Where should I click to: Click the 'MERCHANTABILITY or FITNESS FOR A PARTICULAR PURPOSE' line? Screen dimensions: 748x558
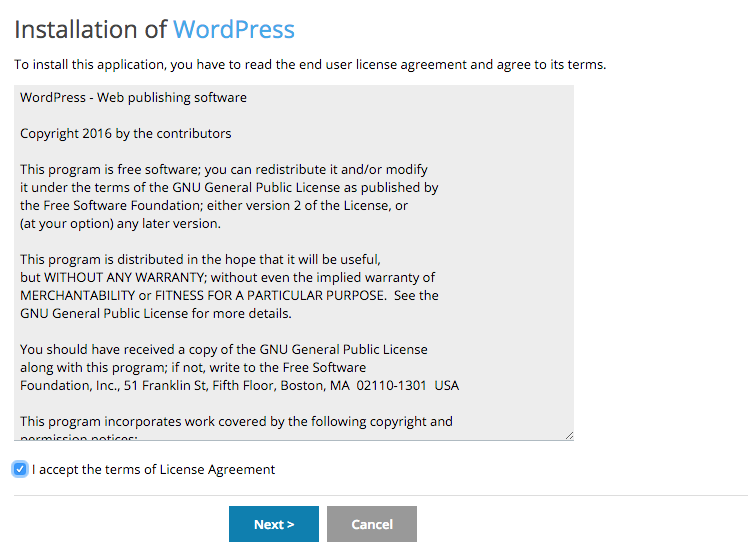coord(229,296)
